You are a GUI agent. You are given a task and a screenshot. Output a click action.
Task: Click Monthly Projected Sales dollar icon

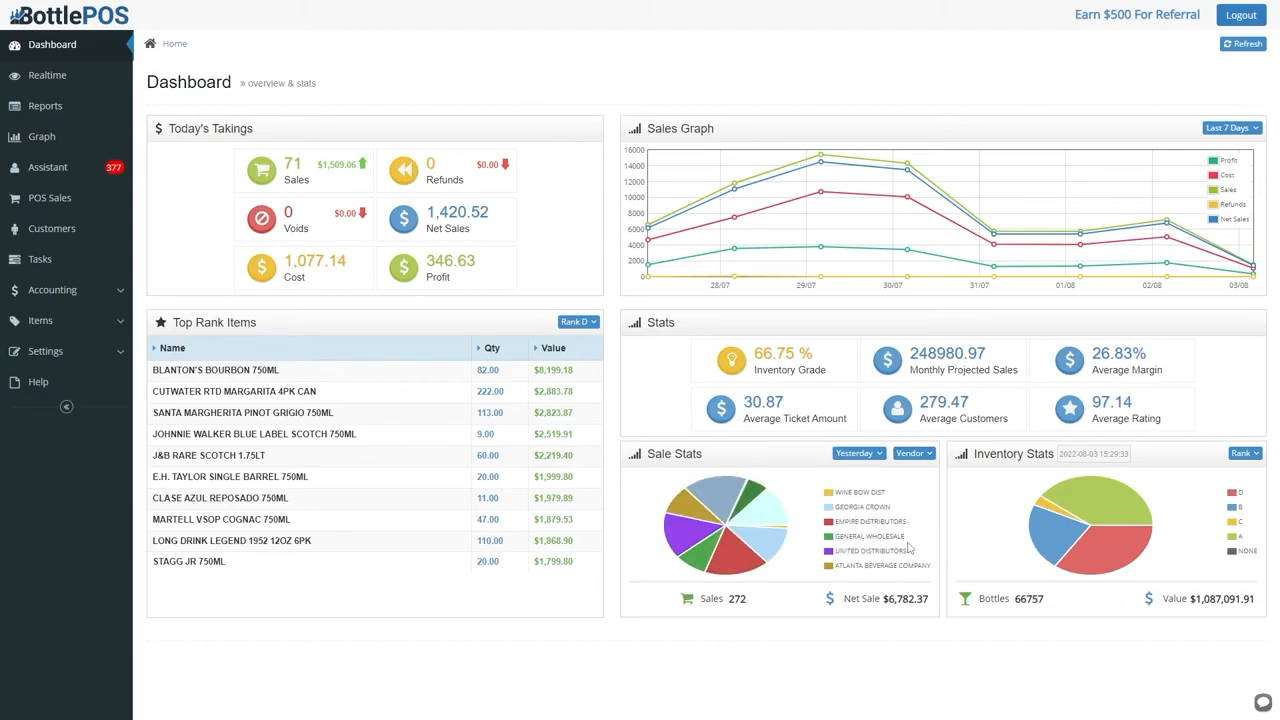click(x=887, y=360)
